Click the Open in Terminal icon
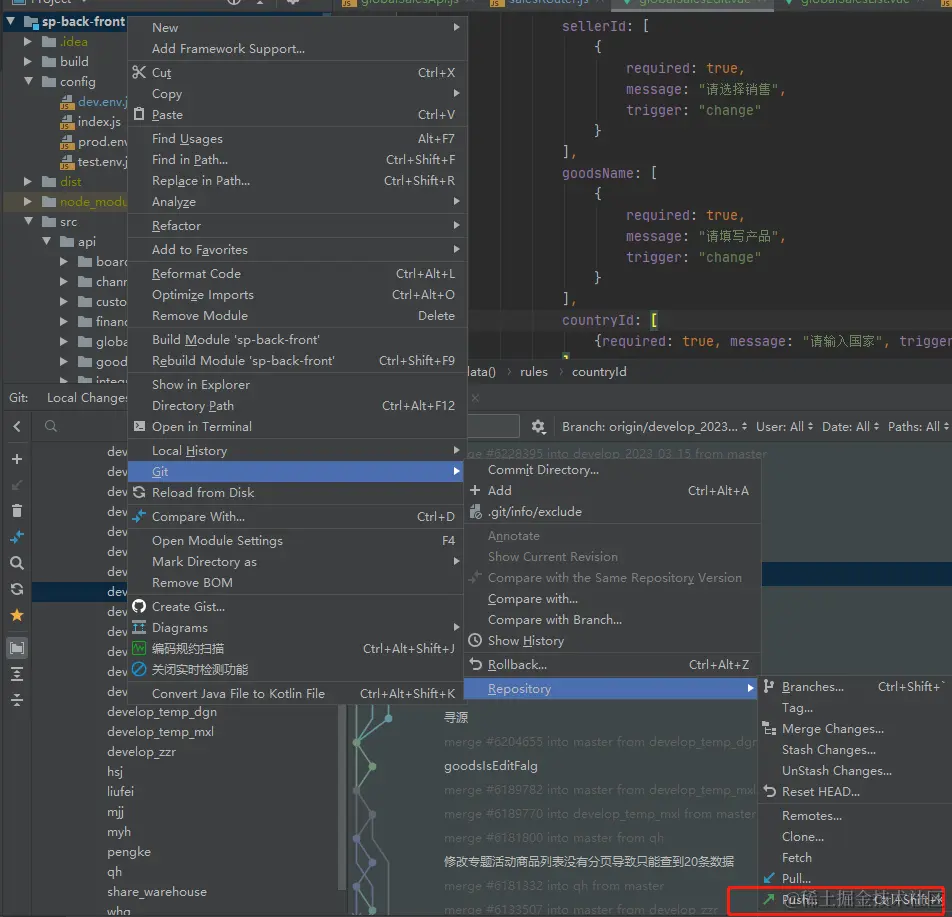The image size is (952, 917). [x=139, y=426]
